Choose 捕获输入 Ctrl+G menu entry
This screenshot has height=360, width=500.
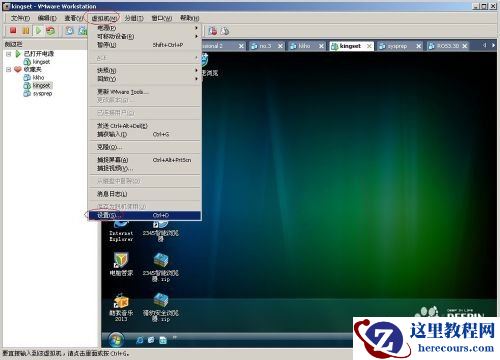144,134
